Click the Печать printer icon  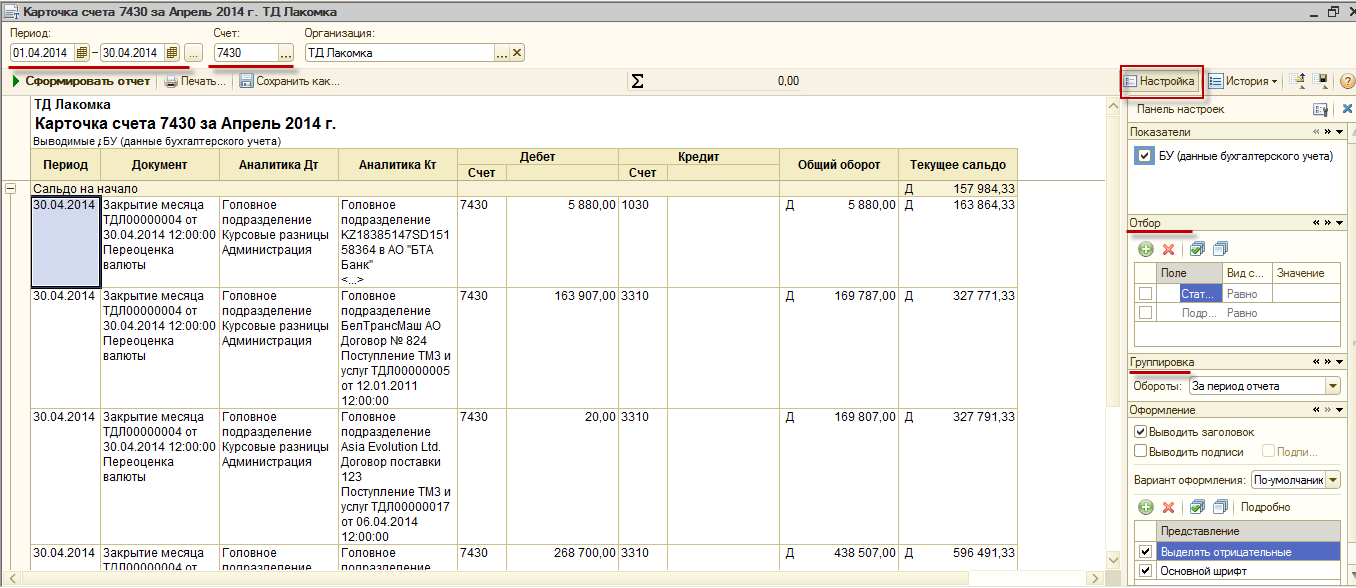172,81
